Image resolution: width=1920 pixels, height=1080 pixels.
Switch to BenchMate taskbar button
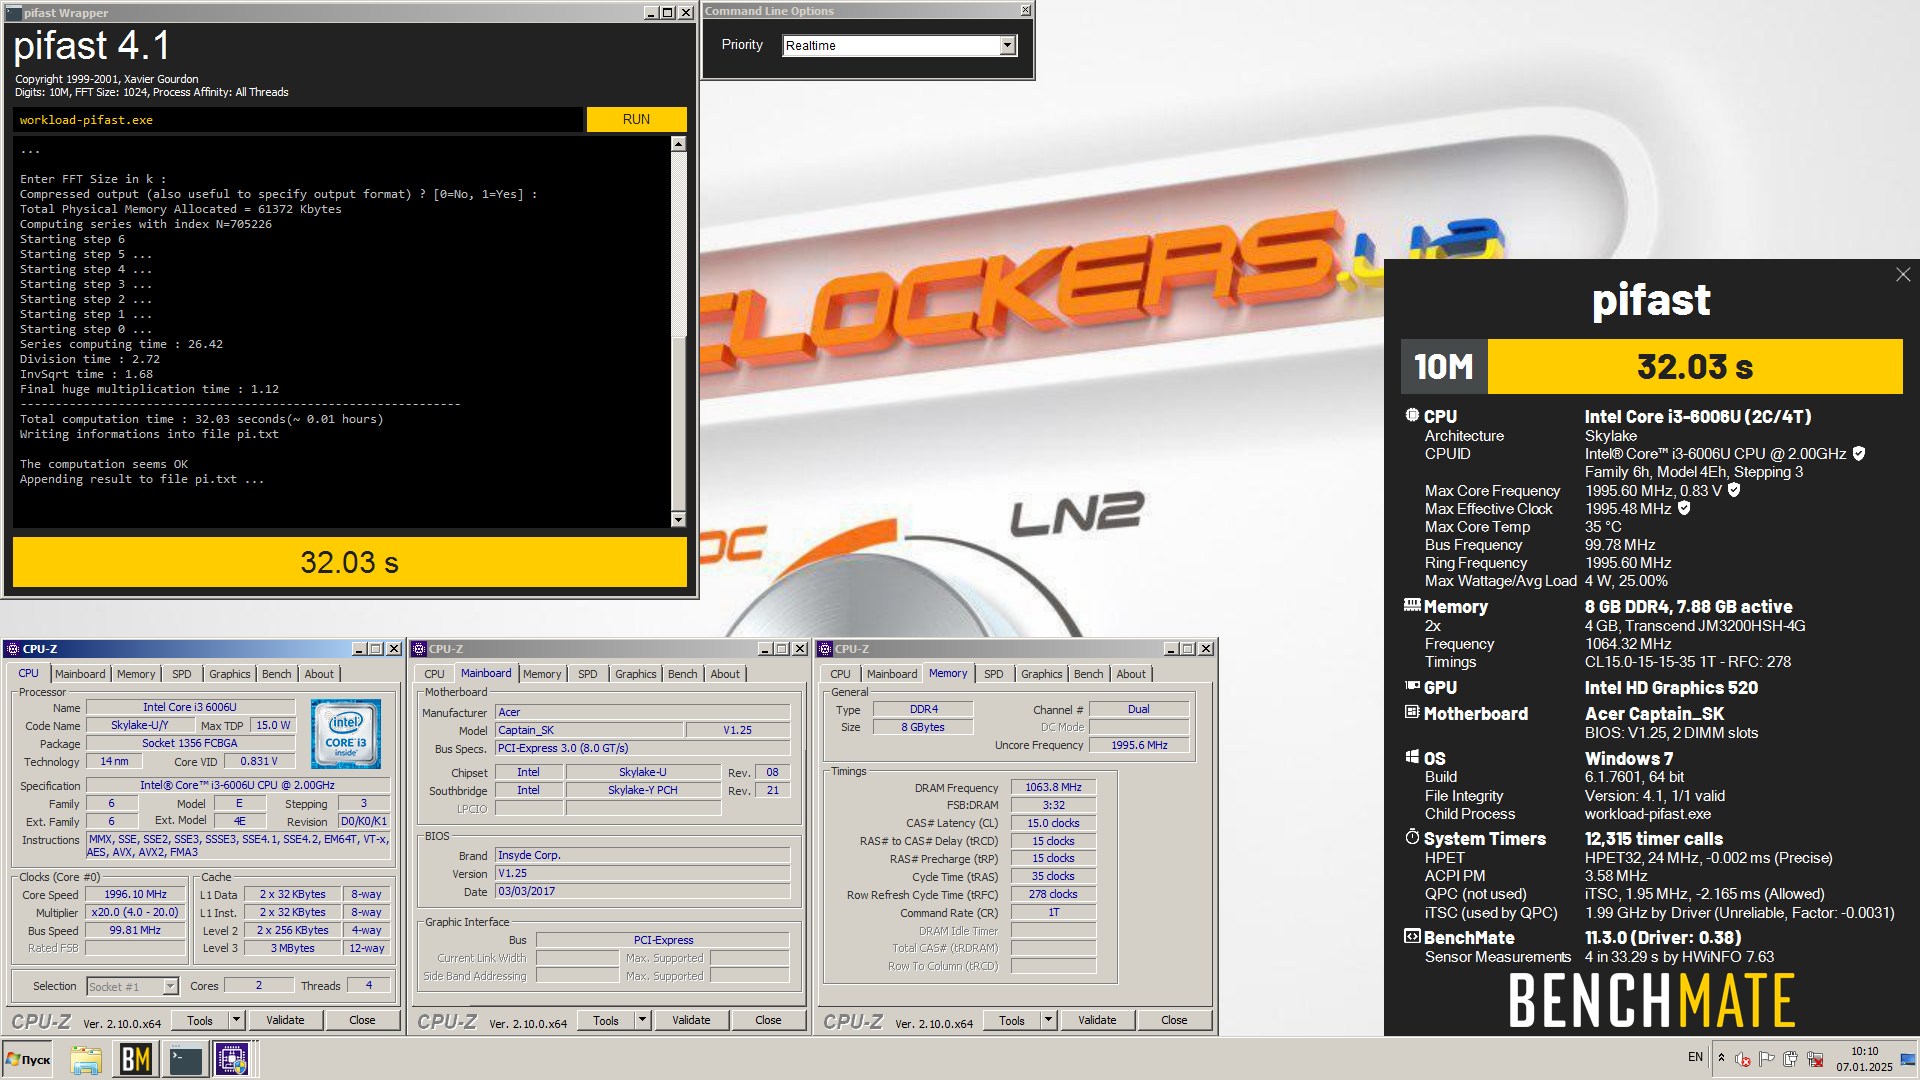click(x=135, y=1059)
